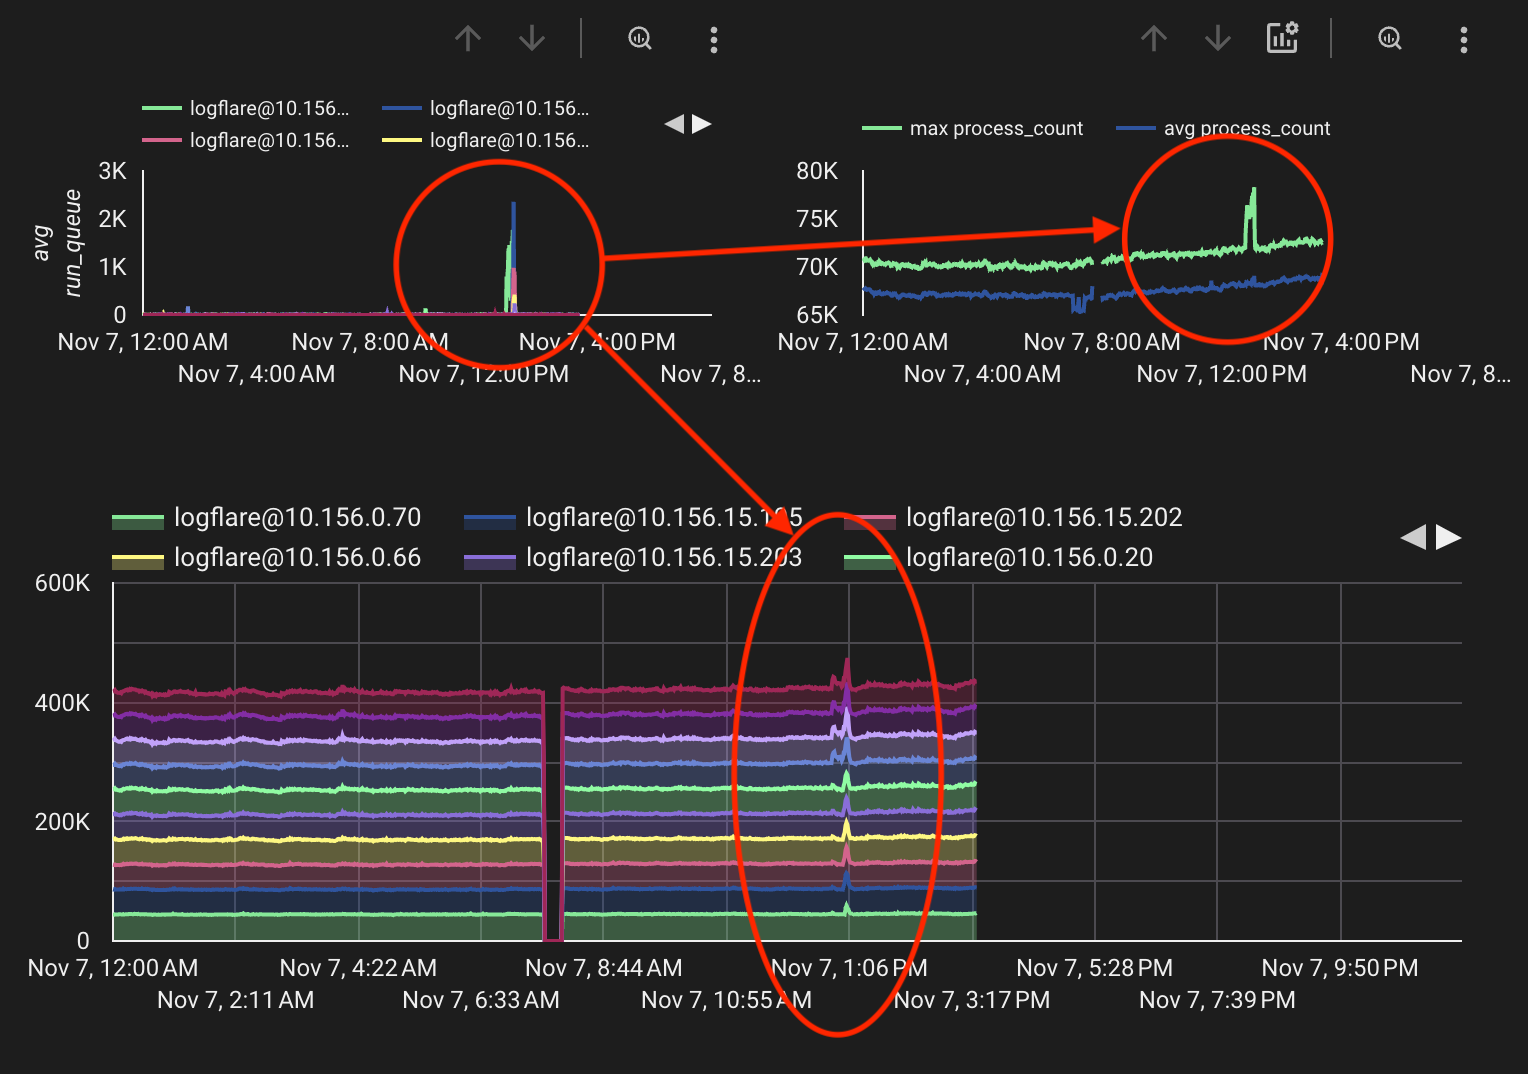
Task: Open explore data icon above run_queue chart
Action: pyautogui.click(x=640, y=39)
